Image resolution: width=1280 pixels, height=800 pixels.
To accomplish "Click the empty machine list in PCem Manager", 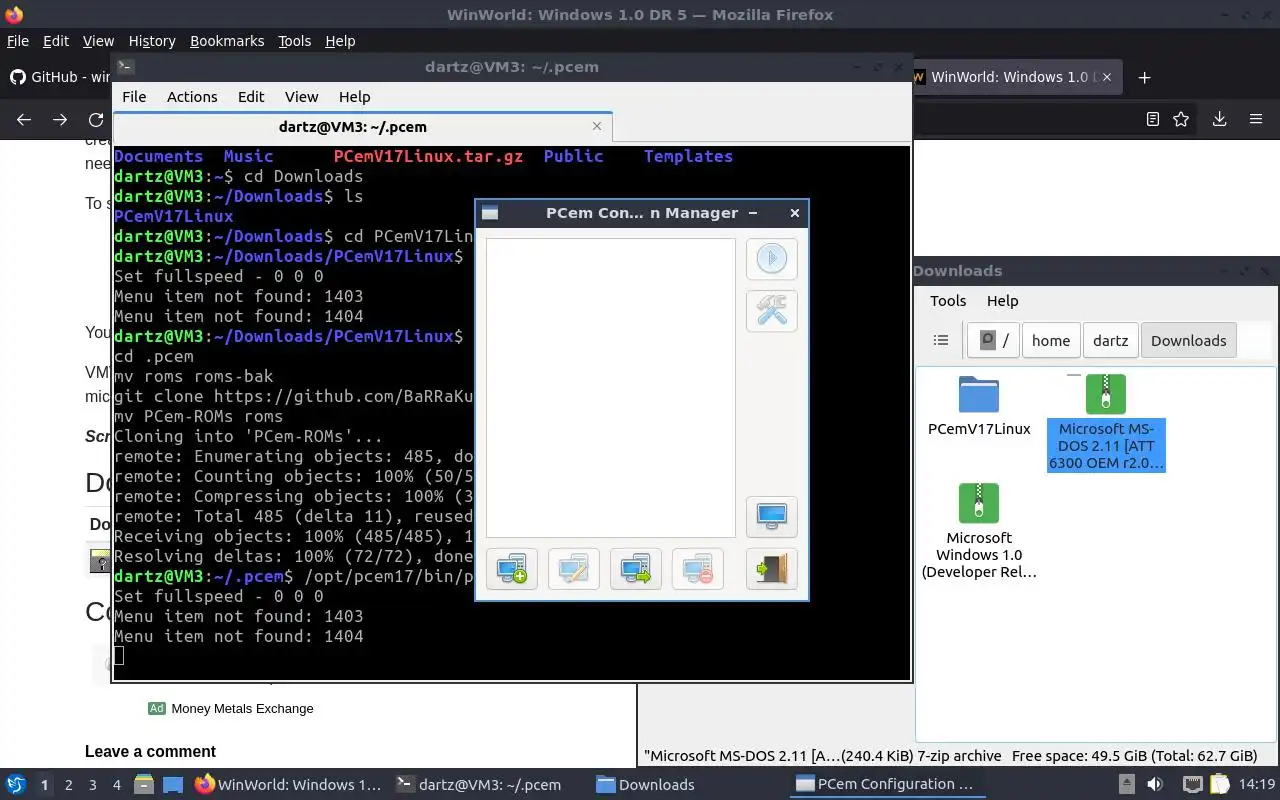I will coord(610,388).
